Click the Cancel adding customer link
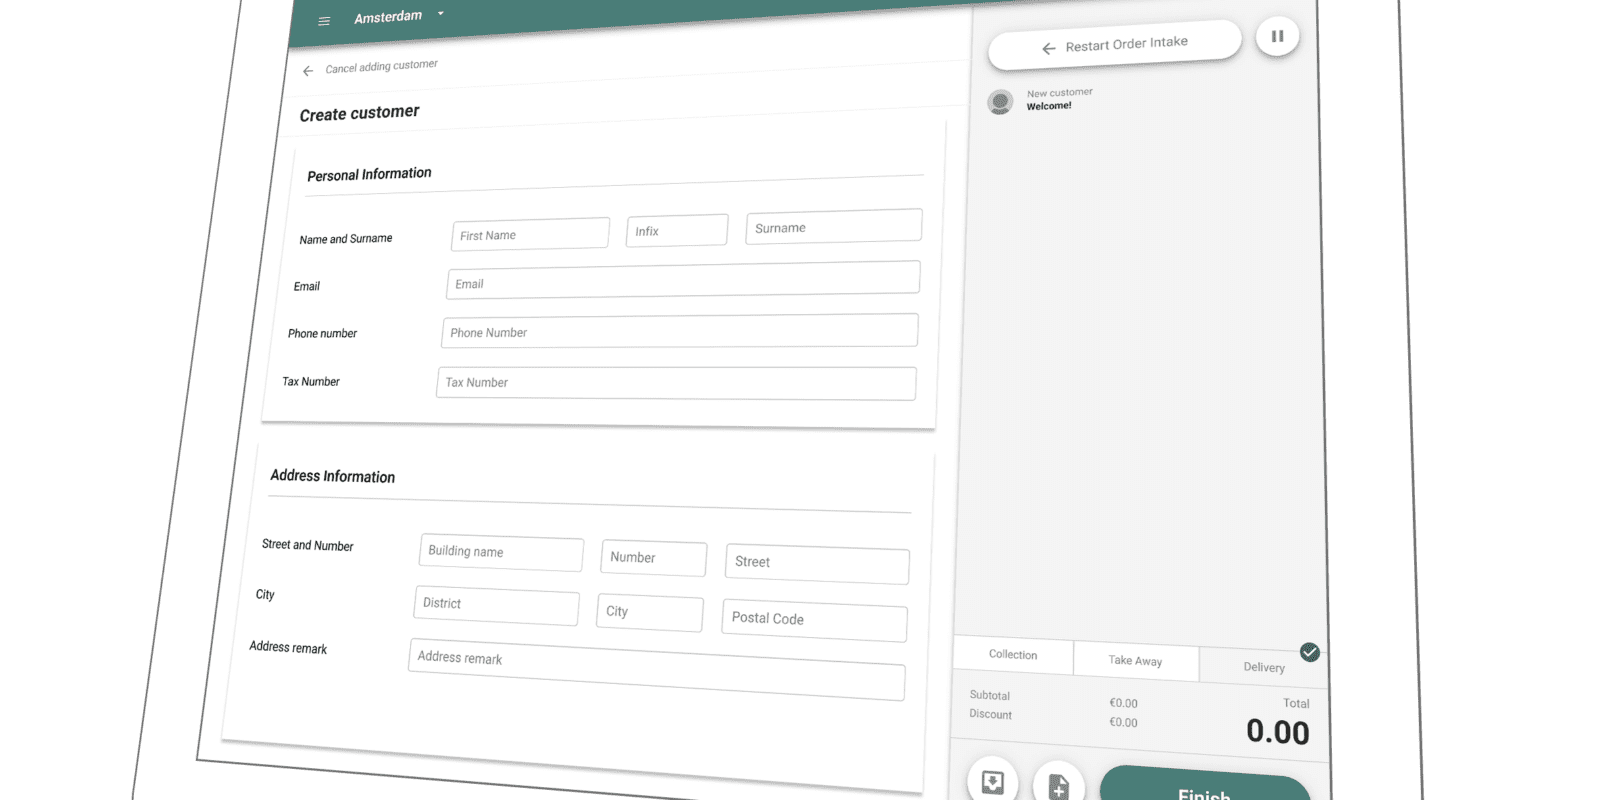The height and width of the screenshot is (800, 1600). click(x=381, y=66)
